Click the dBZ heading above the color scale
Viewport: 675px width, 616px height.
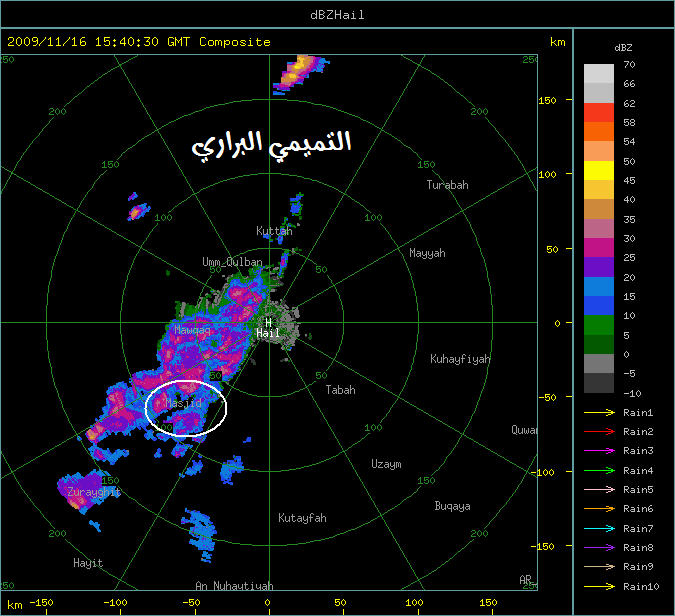tap(623, 48)
